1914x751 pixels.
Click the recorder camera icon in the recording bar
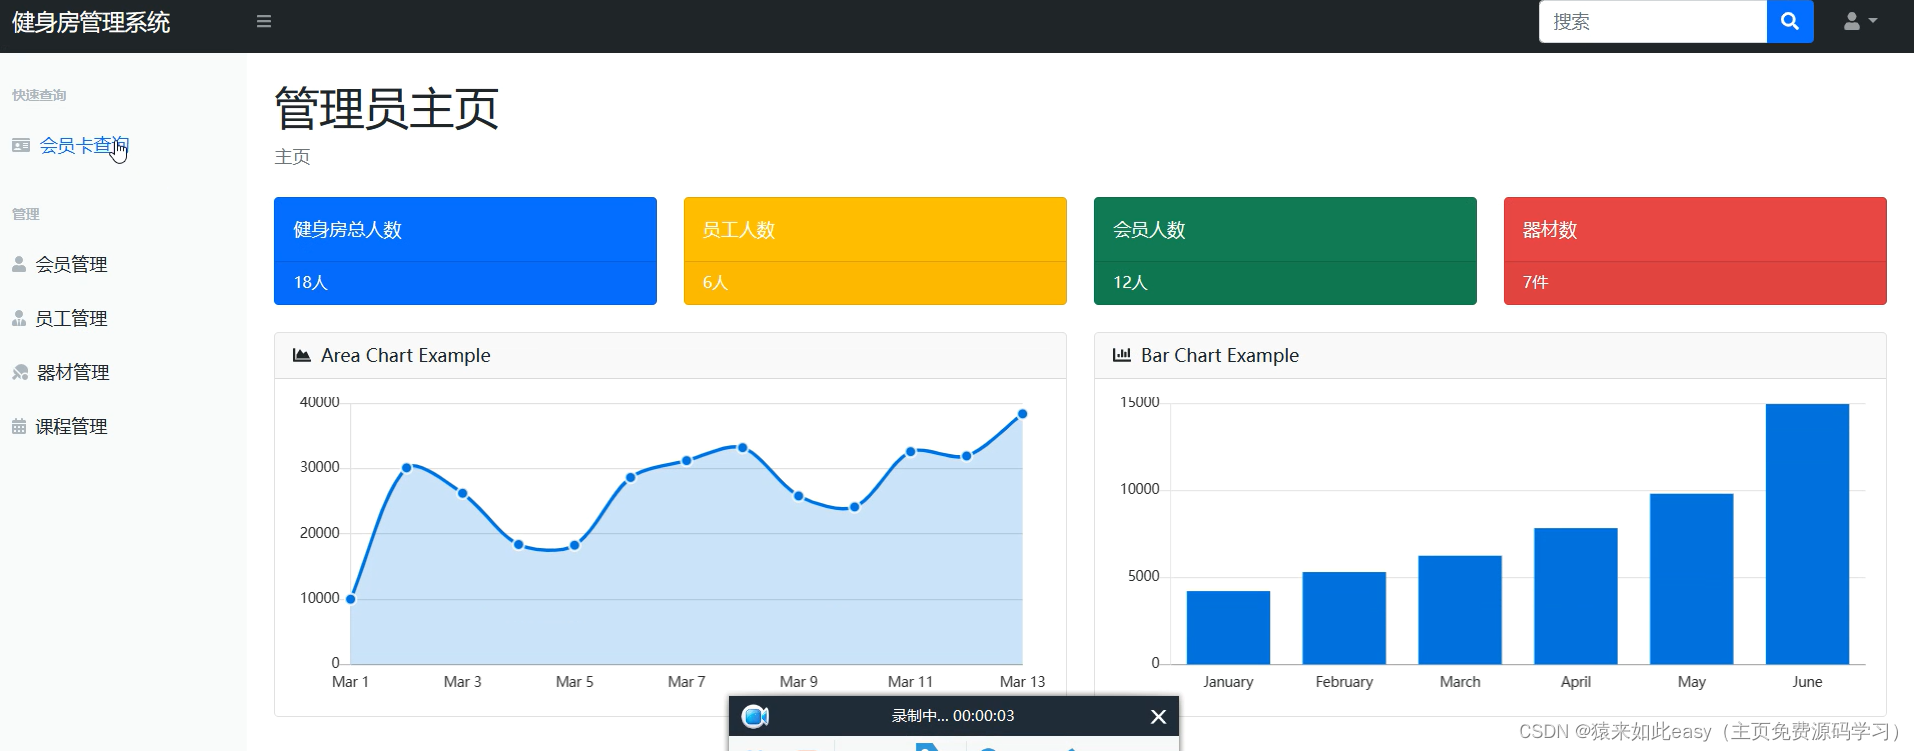(x=755, y=716)
